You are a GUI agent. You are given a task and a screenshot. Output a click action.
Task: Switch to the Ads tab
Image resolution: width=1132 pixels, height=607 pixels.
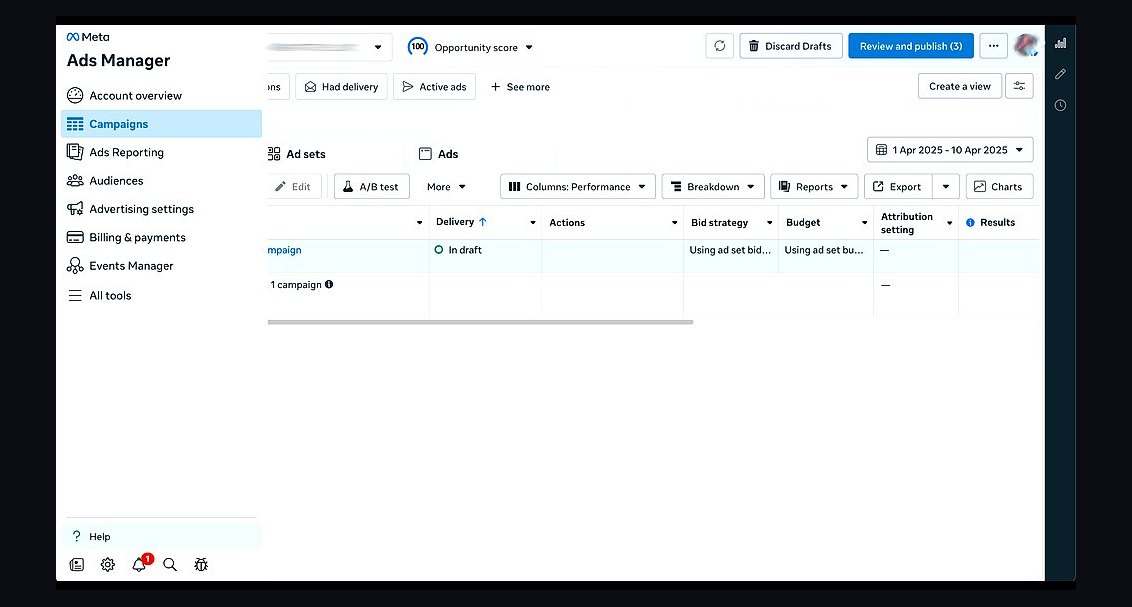pyautogui.click(x=439, y=154)
